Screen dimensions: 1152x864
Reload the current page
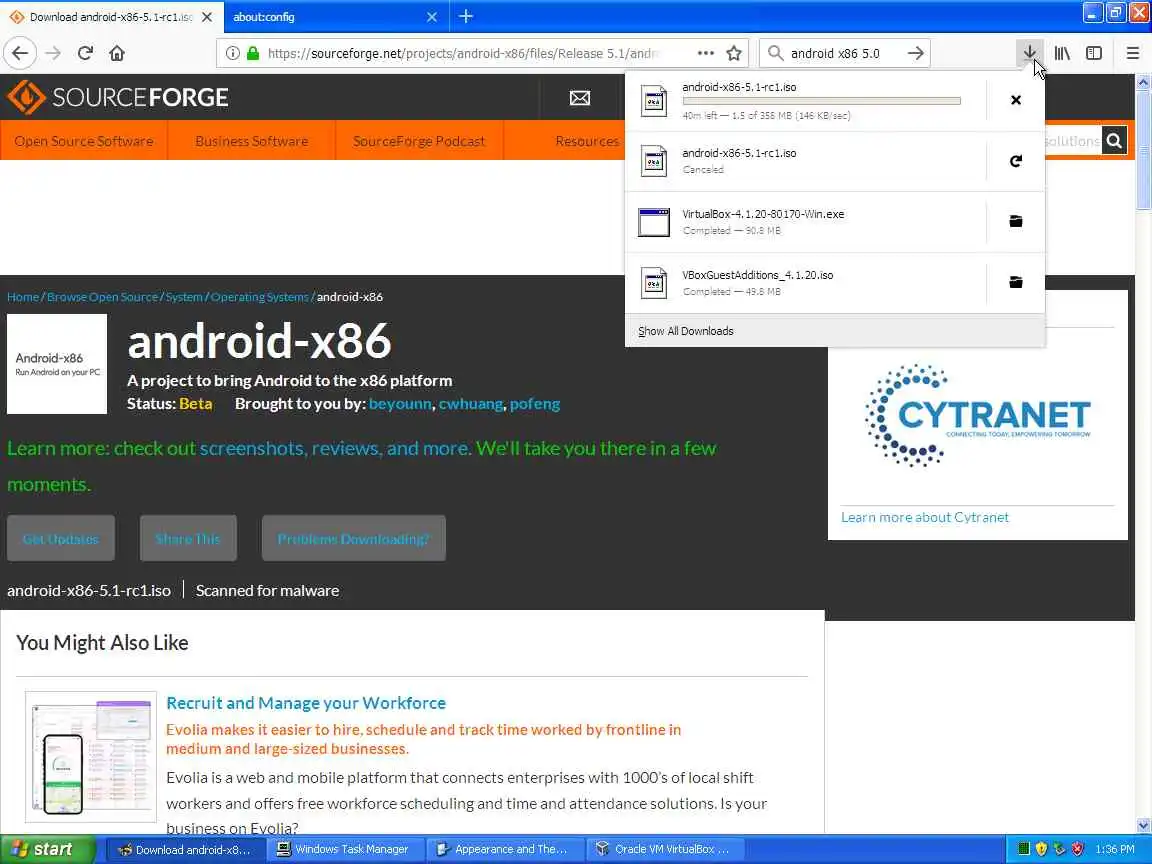pos(85,53)
